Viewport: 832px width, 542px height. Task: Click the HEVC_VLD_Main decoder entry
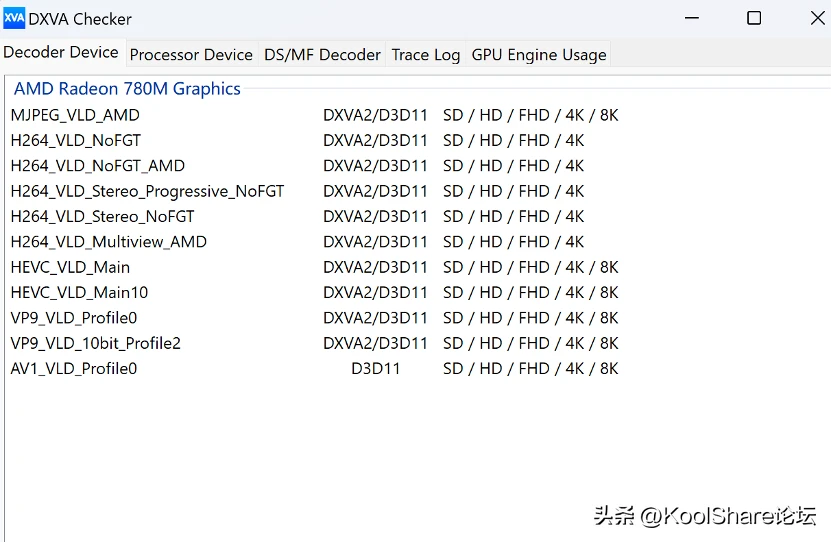click(x=70, y=267)
